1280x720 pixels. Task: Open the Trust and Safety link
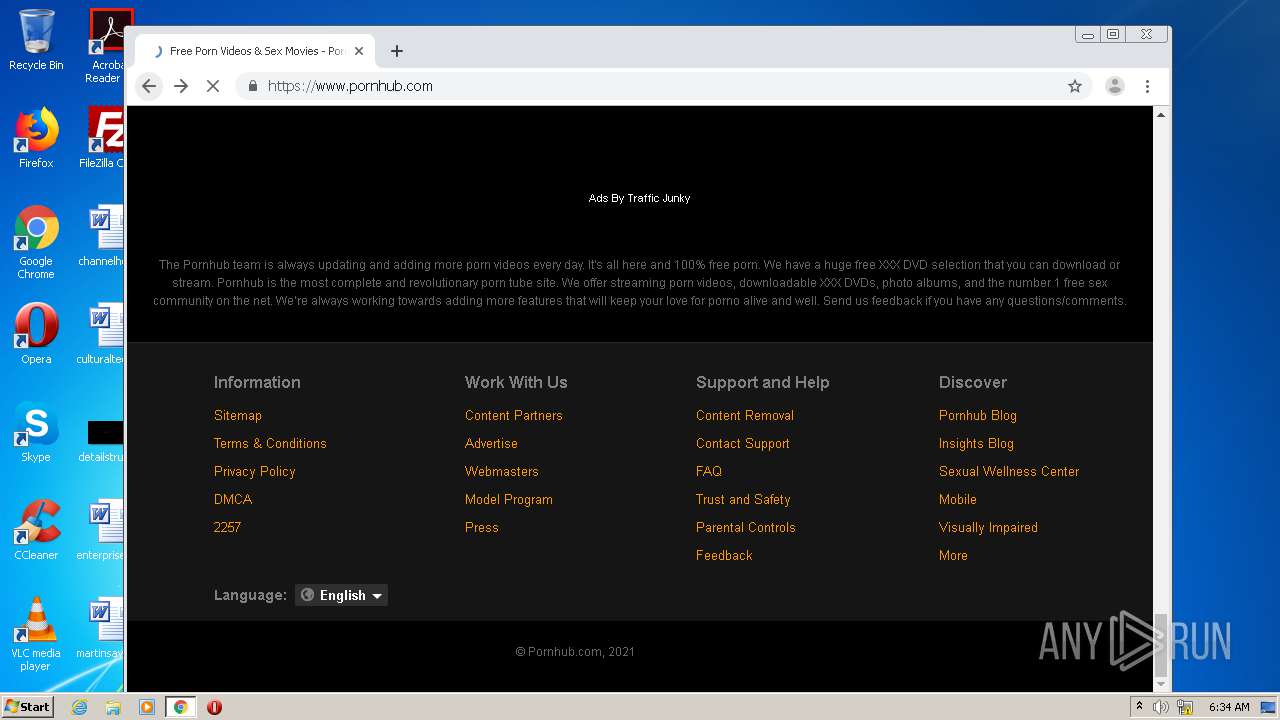coord(743,499)
